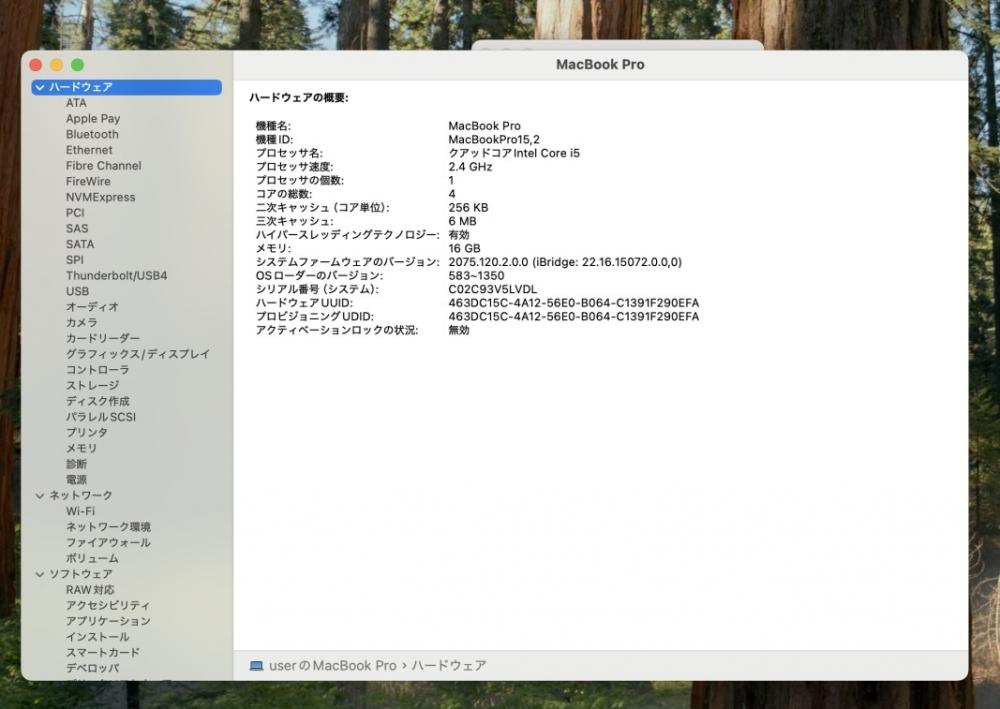Open the ATA sidebar entry

76,103
